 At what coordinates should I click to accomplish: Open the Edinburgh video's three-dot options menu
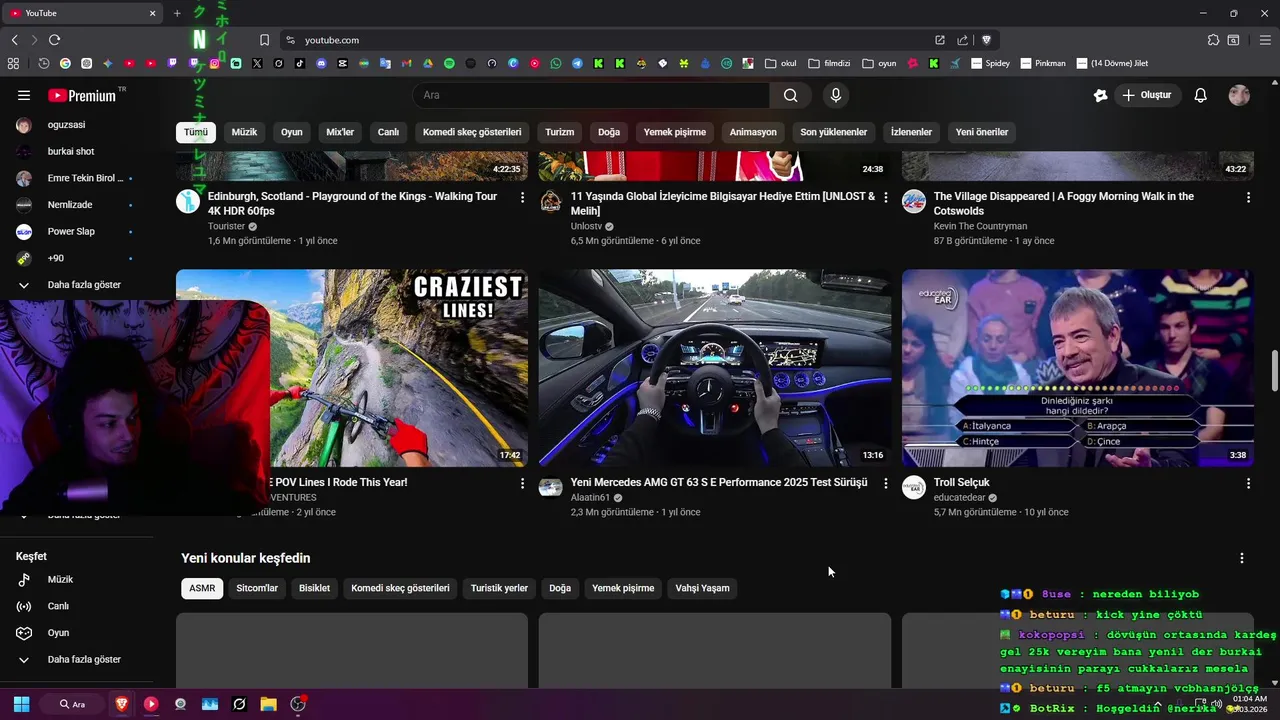(x=522, y=197)
